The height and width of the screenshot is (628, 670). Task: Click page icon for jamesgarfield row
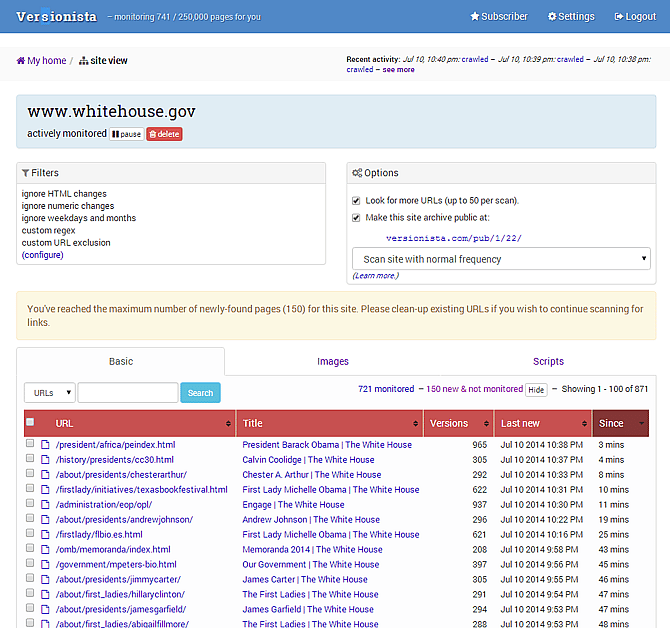45,609
